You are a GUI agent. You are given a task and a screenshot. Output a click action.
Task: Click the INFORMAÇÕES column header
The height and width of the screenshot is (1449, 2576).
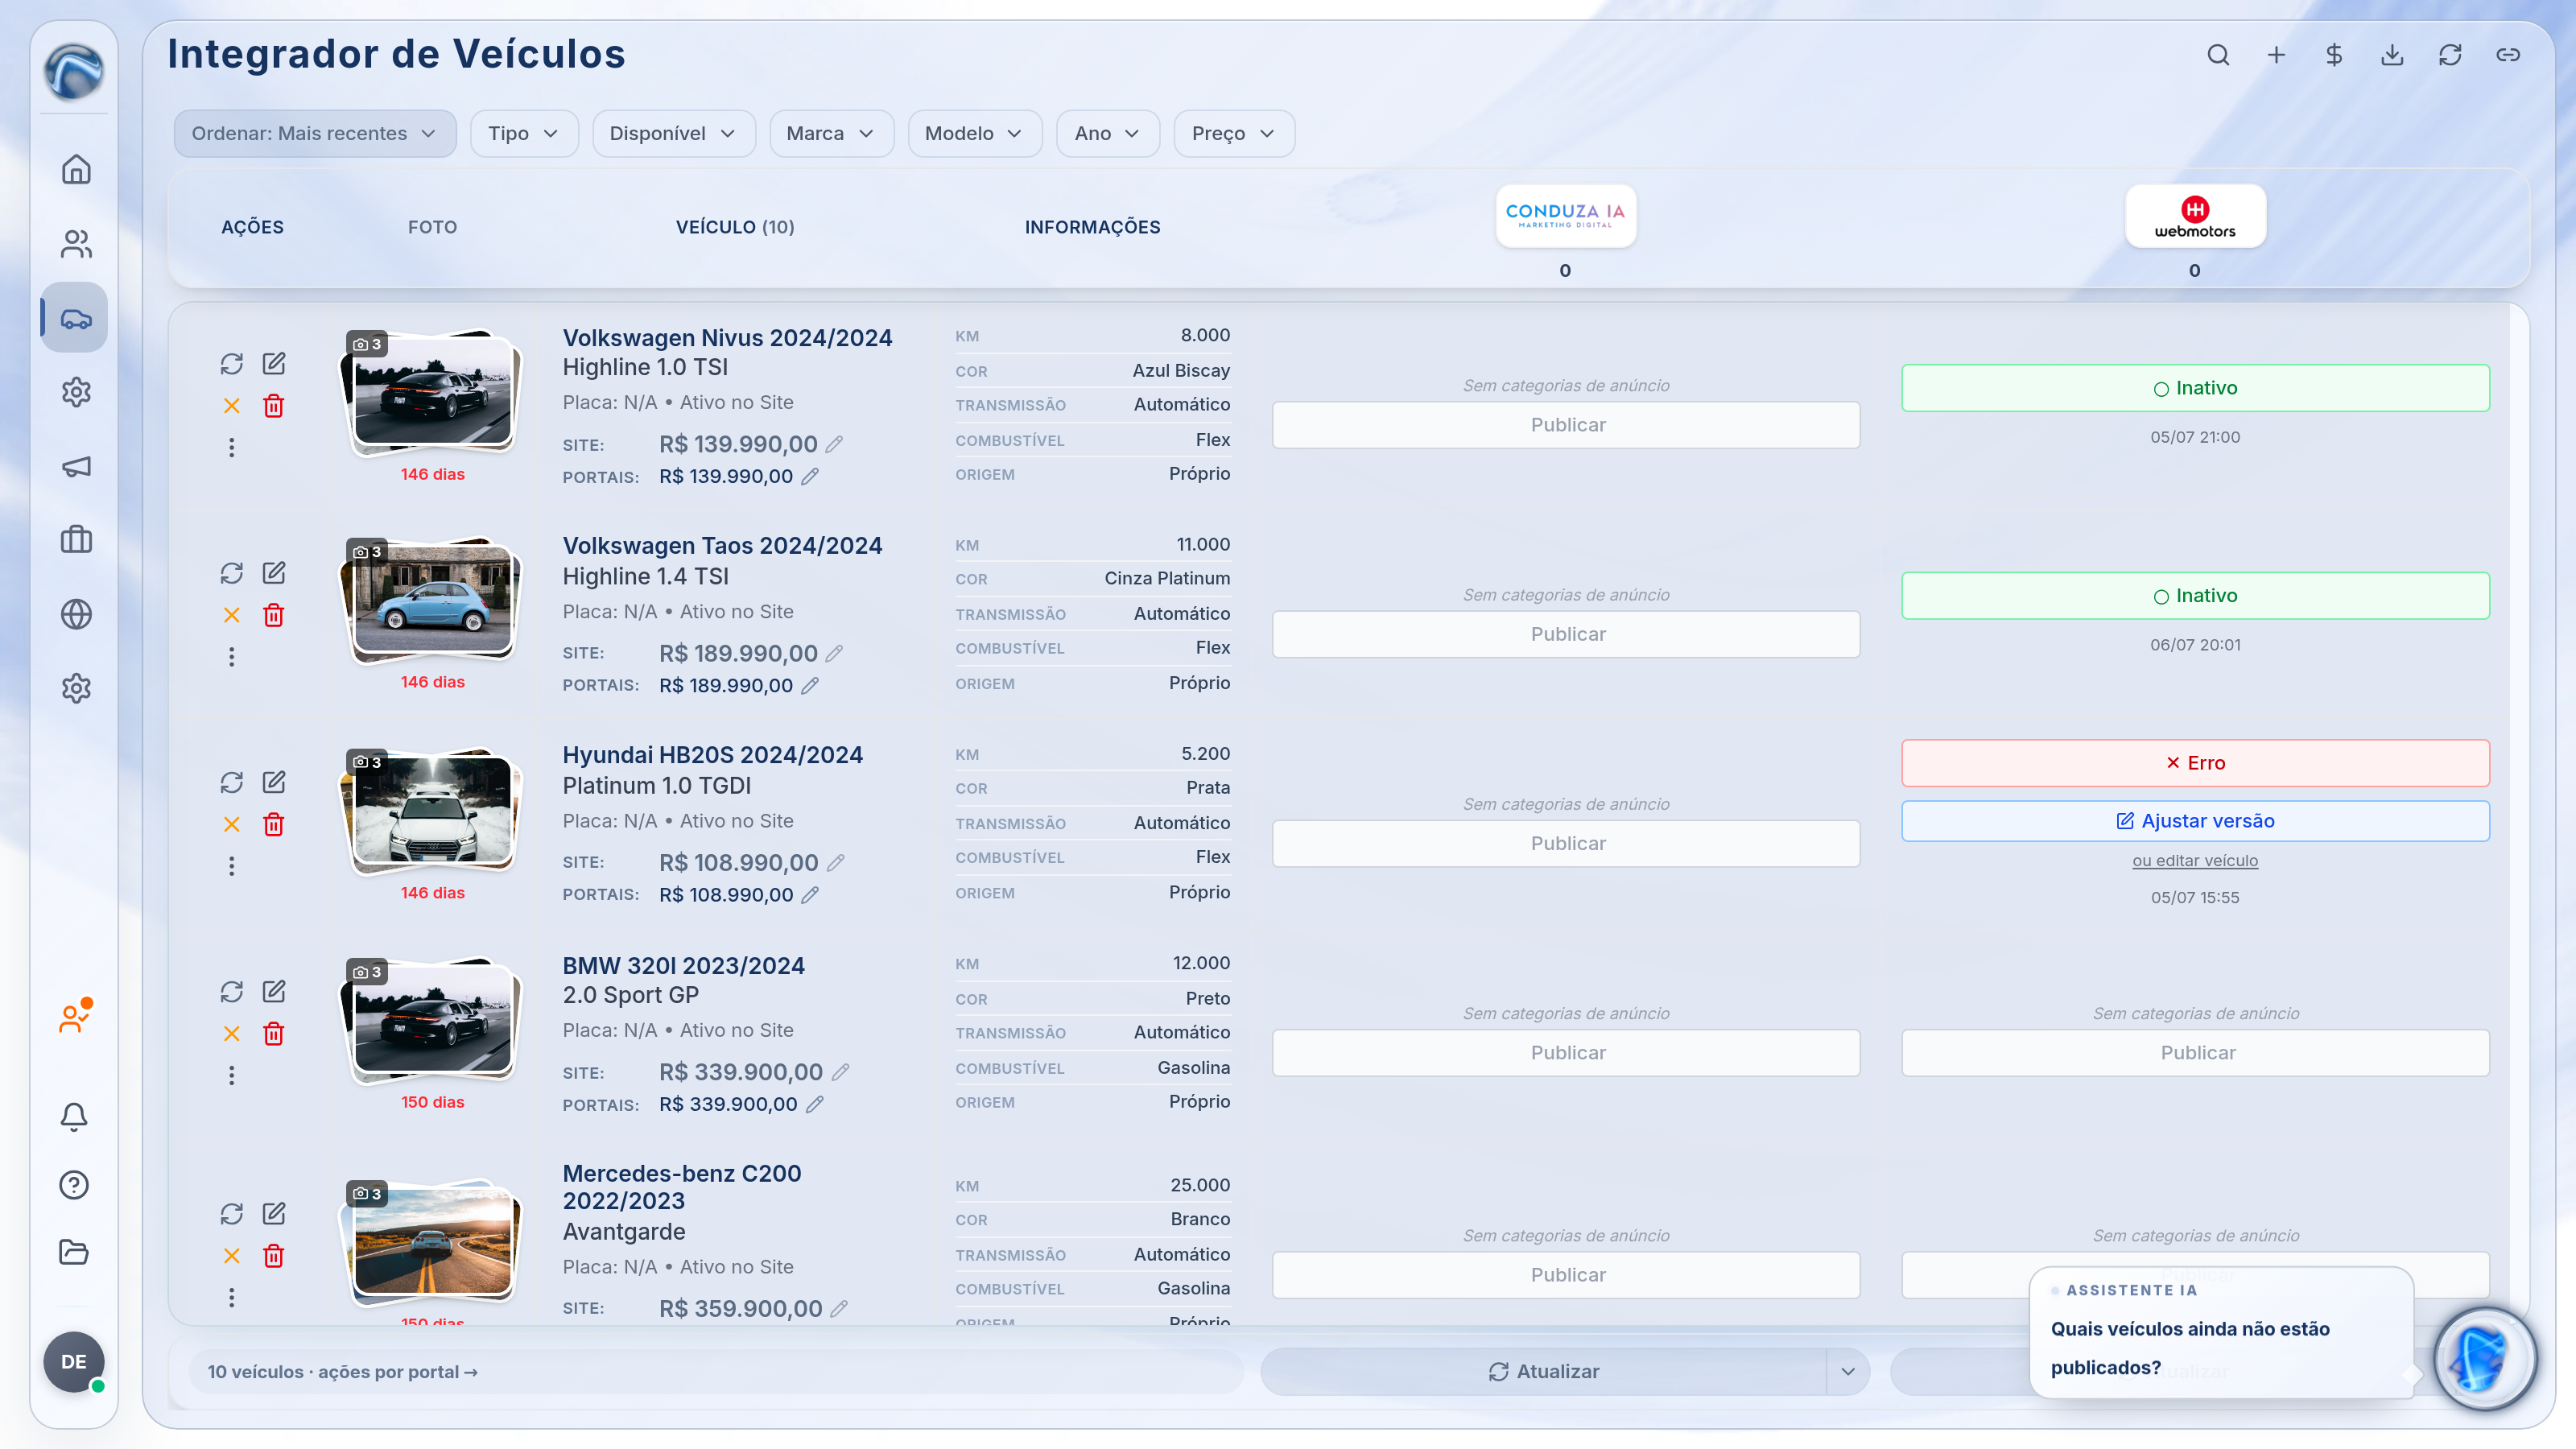1092,228
